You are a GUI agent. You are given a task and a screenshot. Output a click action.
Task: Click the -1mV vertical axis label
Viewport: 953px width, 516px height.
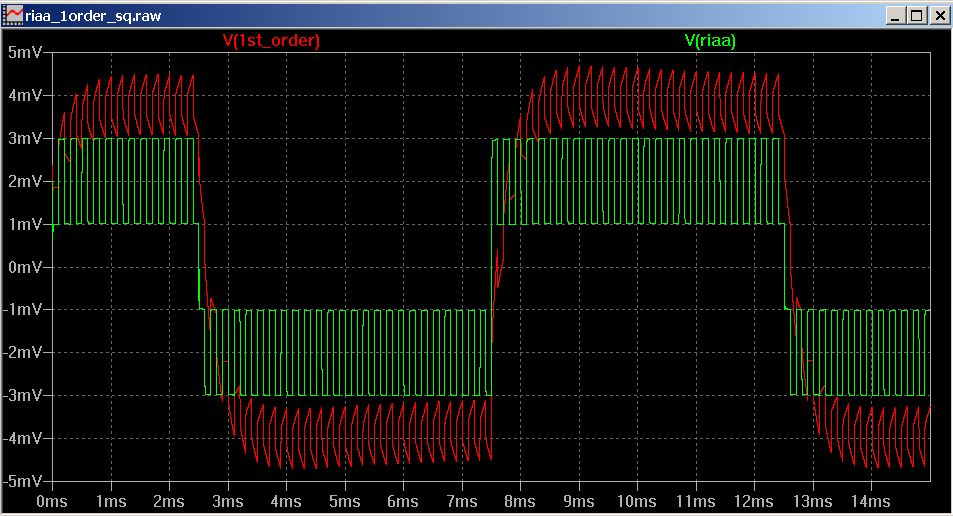coord(23,310)
